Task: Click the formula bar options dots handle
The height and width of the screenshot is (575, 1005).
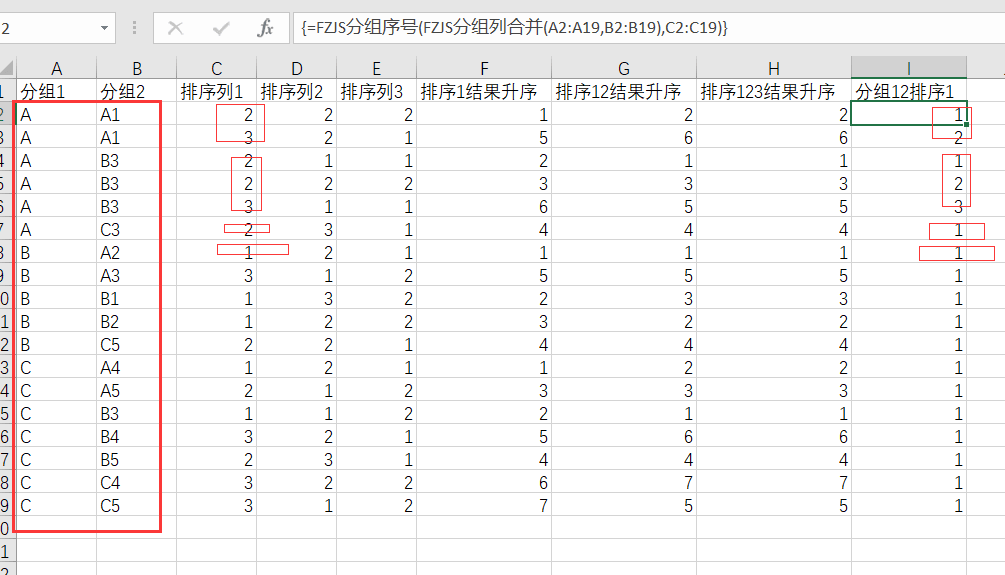Action: click(x=134, y=28)
